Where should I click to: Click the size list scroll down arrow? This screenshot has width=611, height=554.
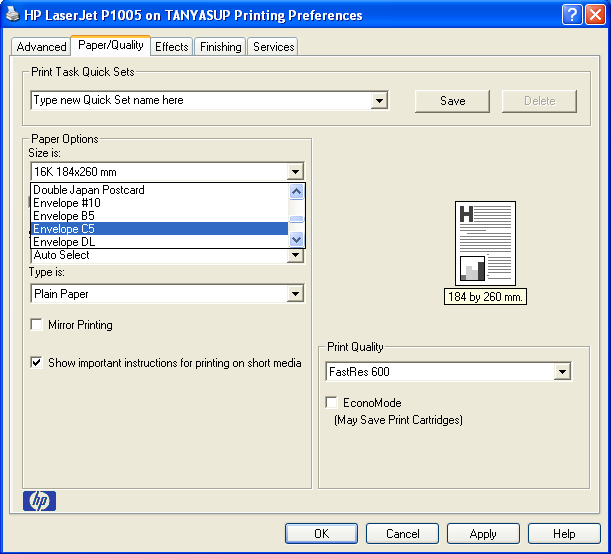[297, 239]
